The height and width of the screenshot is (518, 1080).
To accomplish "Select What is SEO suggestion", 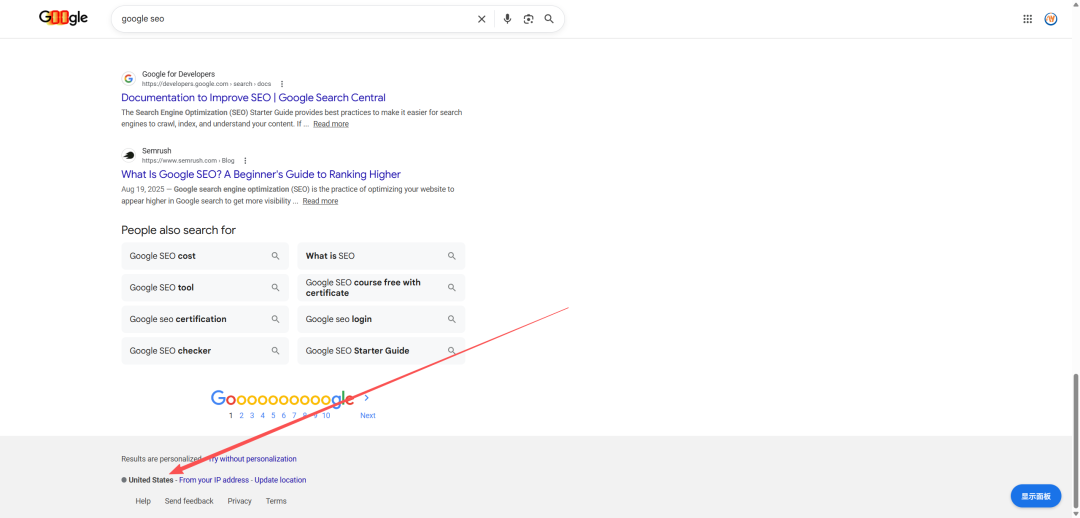I will (x=382, y=256).
